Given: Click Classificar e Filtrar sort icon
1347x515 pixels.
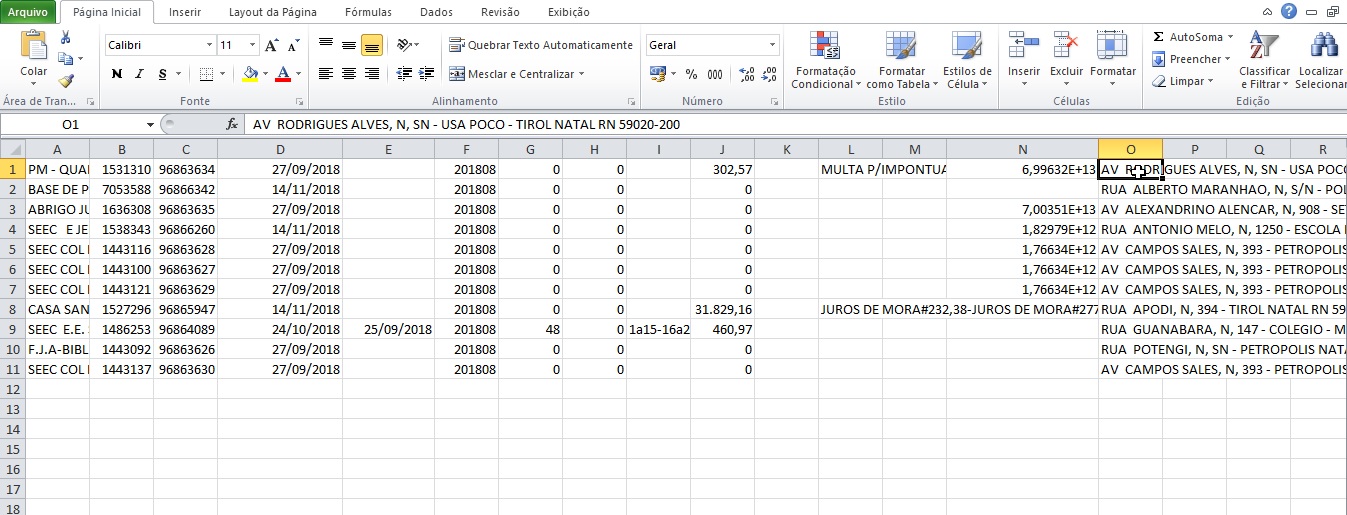Looking at the screenshot, I should coord(1264,62).
